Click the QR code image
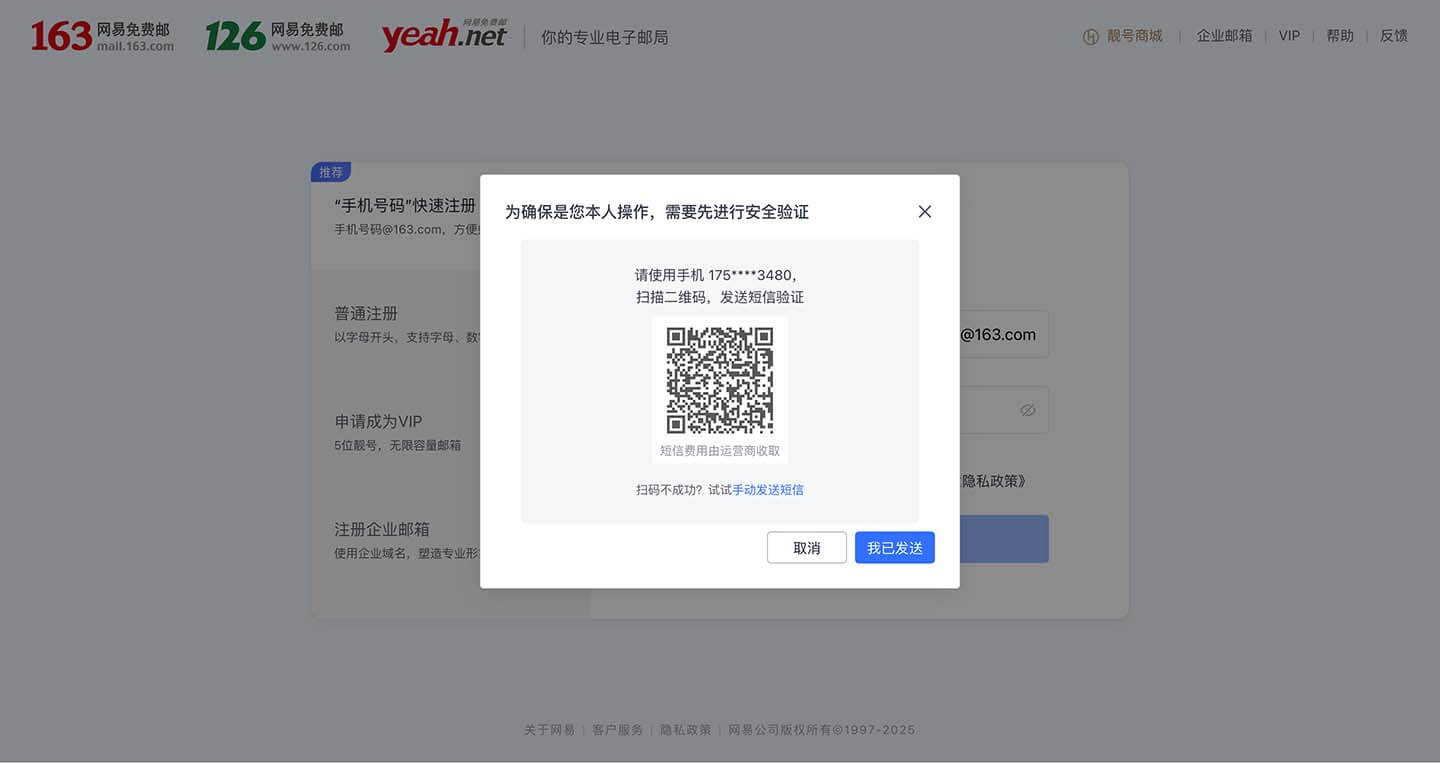 (x=720, y=380)
